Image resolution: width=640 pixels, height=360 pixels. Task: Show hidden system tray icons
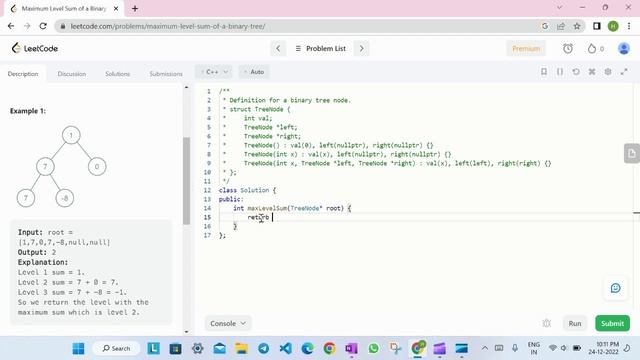click(484, 348)
